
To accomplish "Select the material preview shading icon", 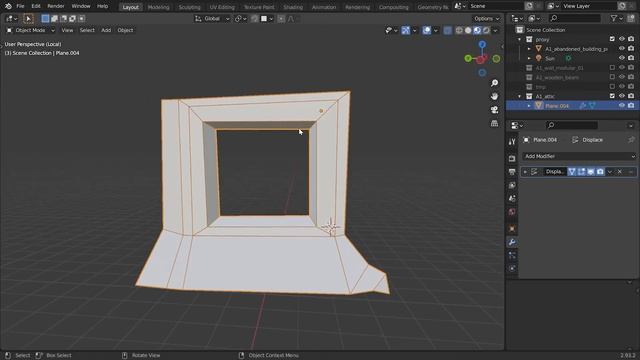I will pyautogui.click(x=477, y=30).
